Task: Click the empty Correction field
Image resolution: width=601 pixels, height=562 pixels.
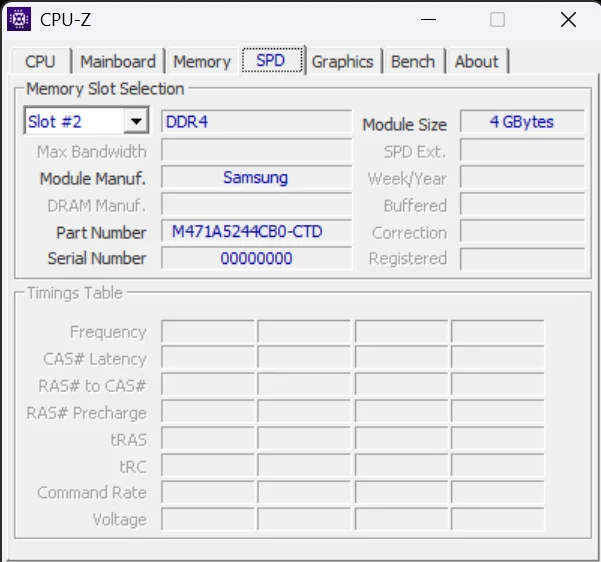Action: 522,231
